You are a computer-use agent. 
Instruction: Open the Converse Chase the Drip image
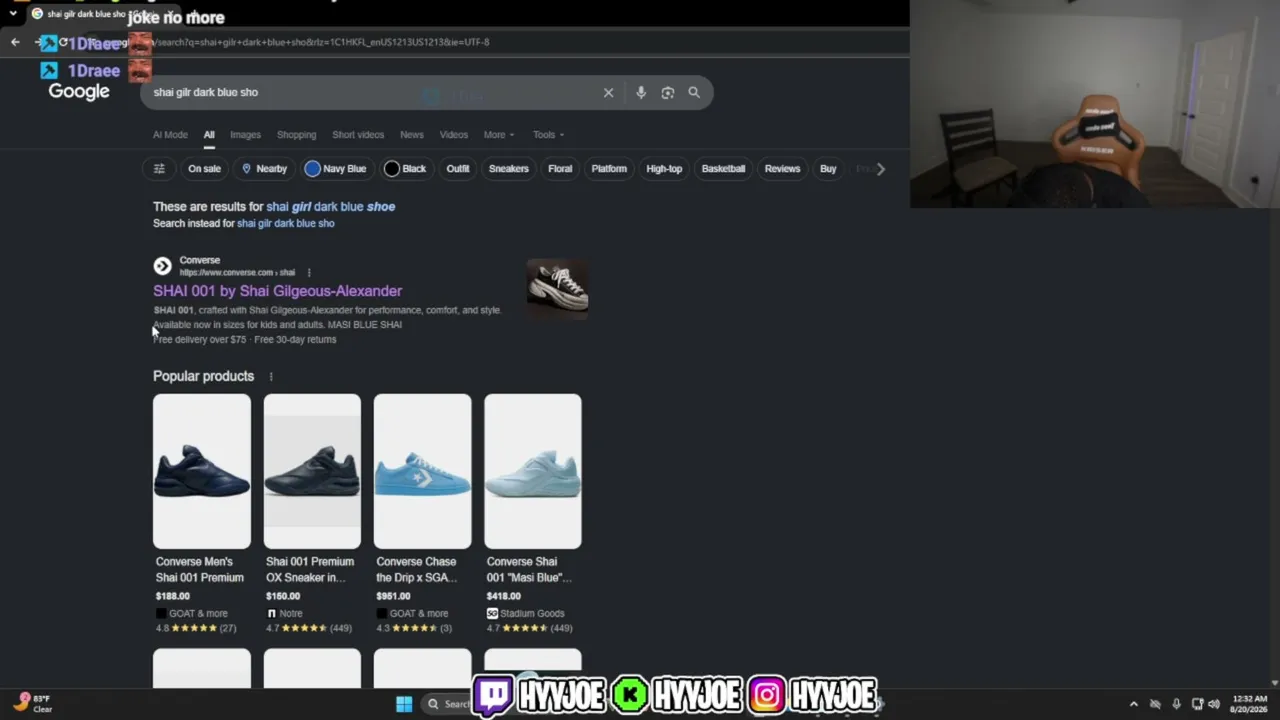(422, 471)
